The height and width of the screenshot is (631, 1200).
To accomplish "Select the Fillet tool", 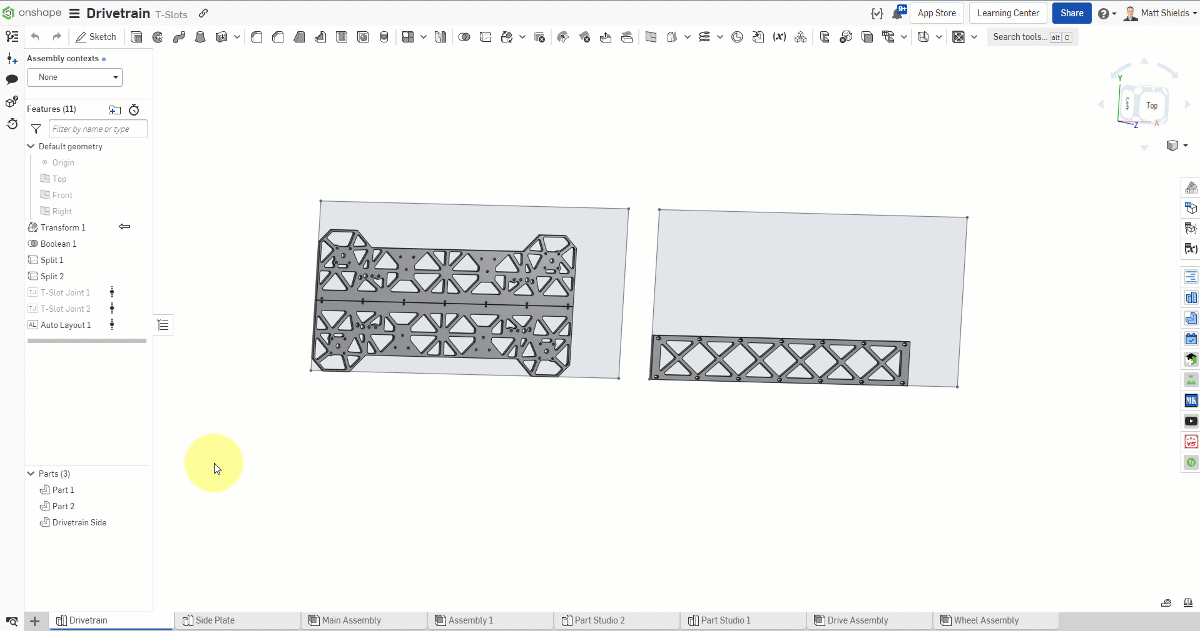I will tap(256, 36).
